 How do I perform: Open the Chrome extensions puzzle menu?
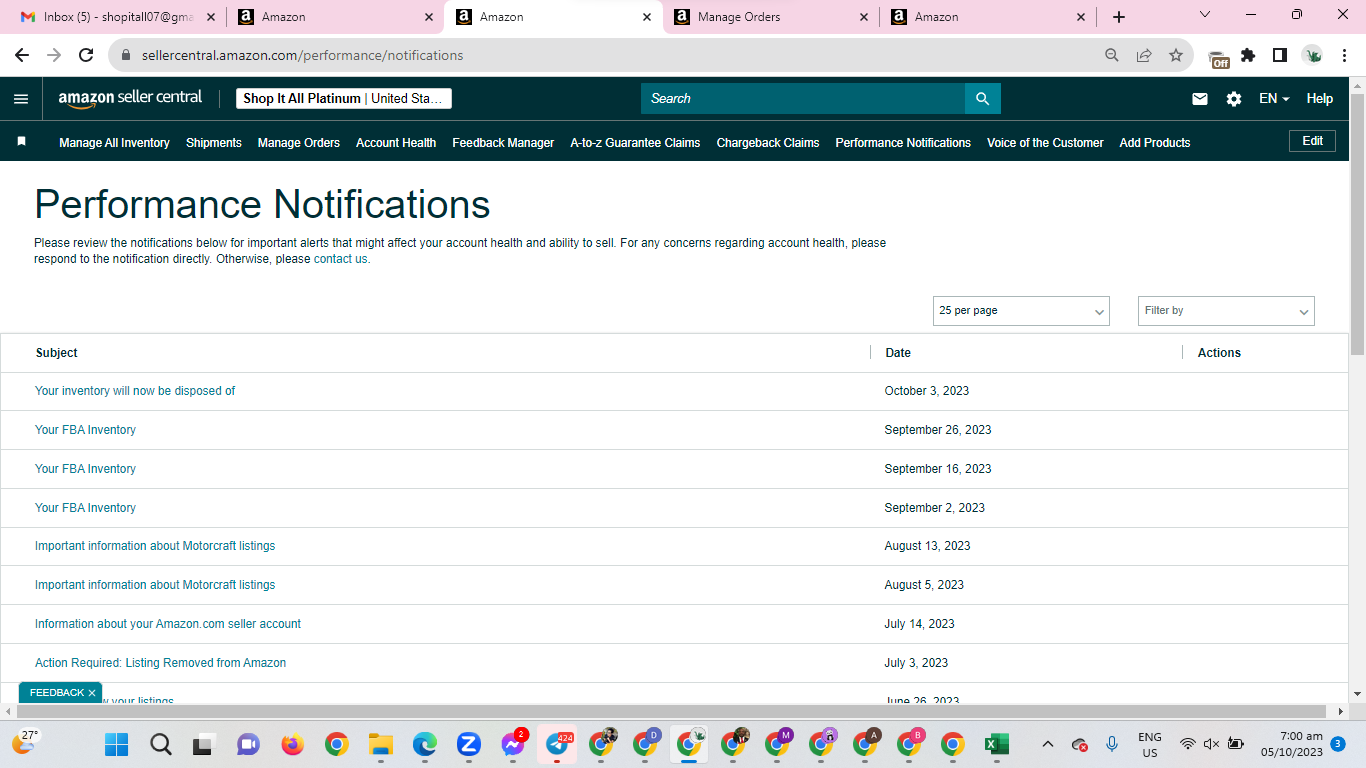point(1248,56)
